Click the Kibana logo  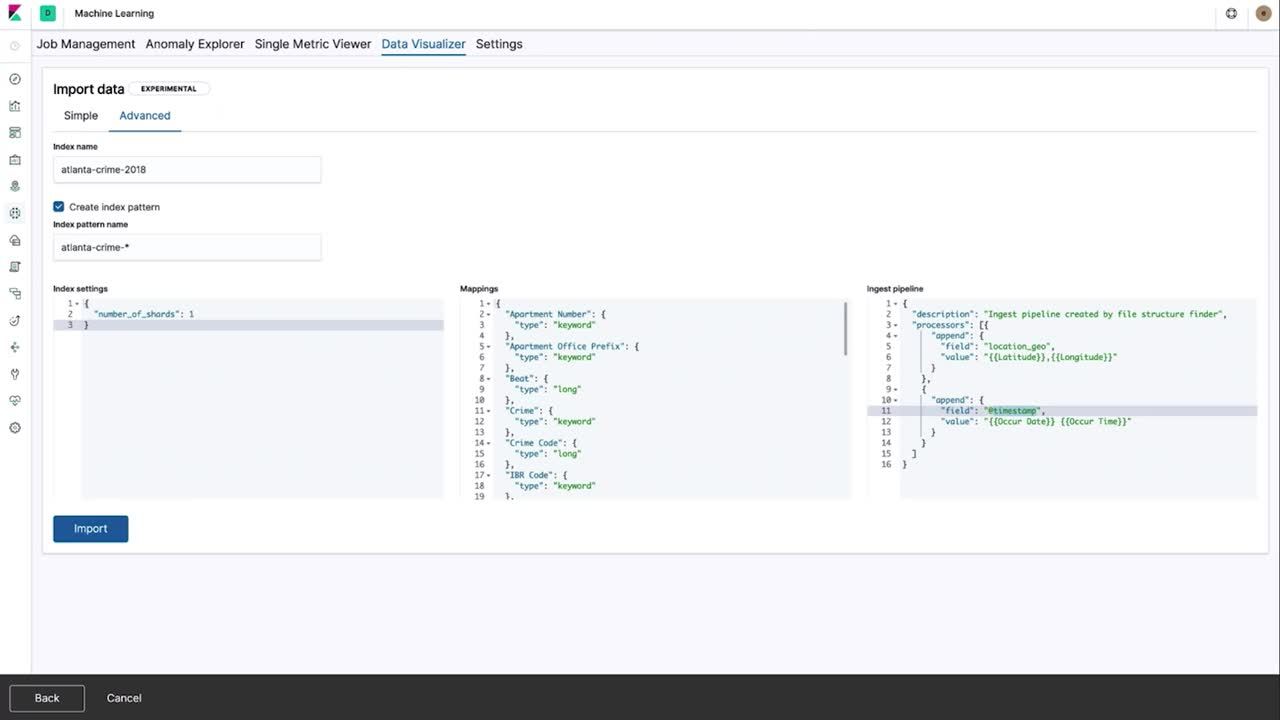15,14
